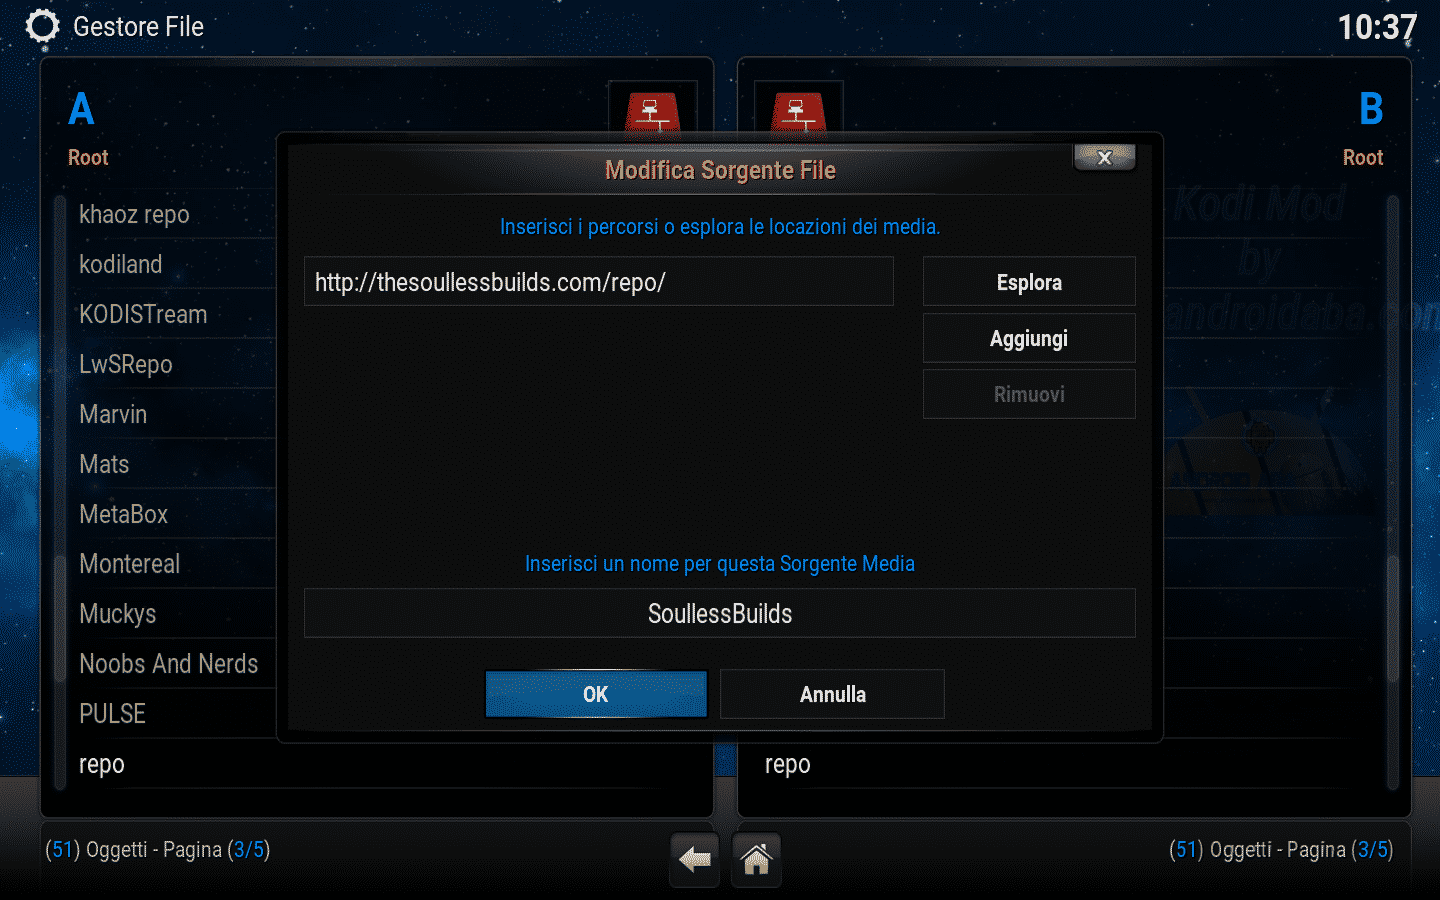This screenshot has height=900, width=1440.
Task: Click the Esplora button
Action: [x=1029, y=282]
